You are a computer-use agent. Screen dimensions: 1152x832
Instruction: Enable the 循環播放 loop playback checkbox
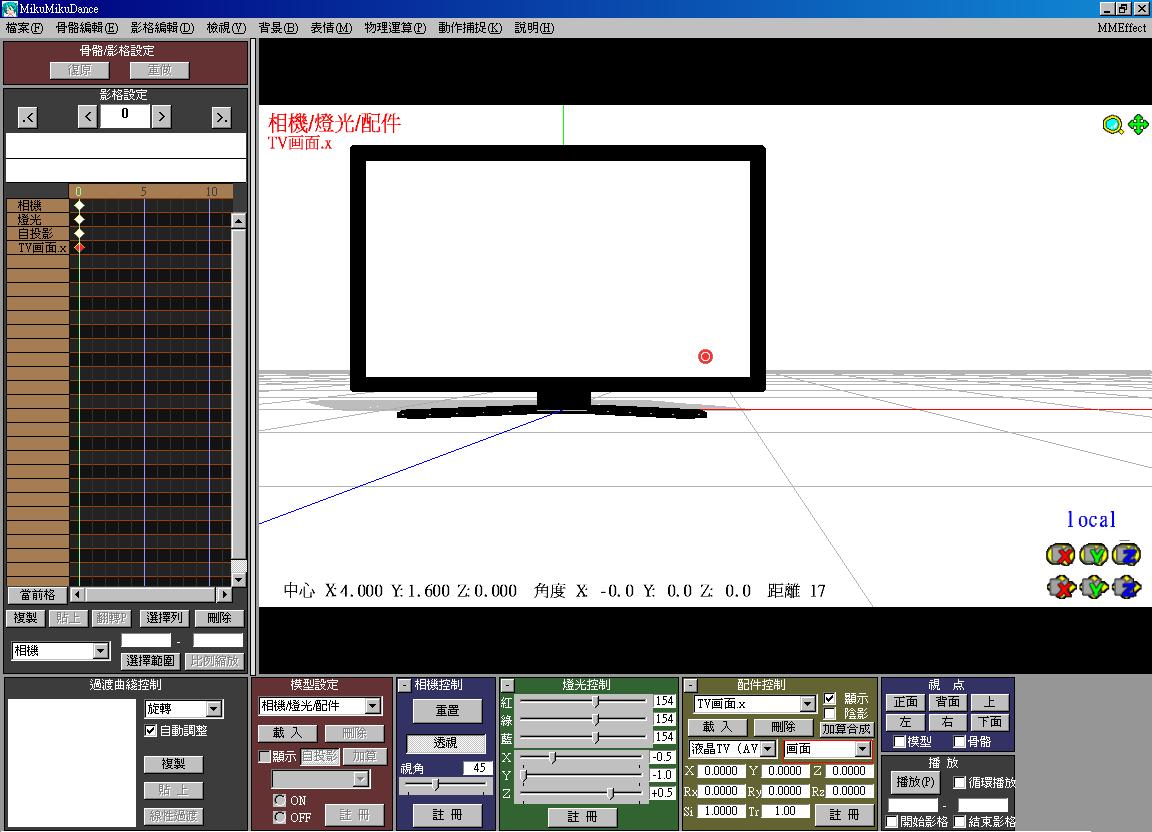pos(959,783)
